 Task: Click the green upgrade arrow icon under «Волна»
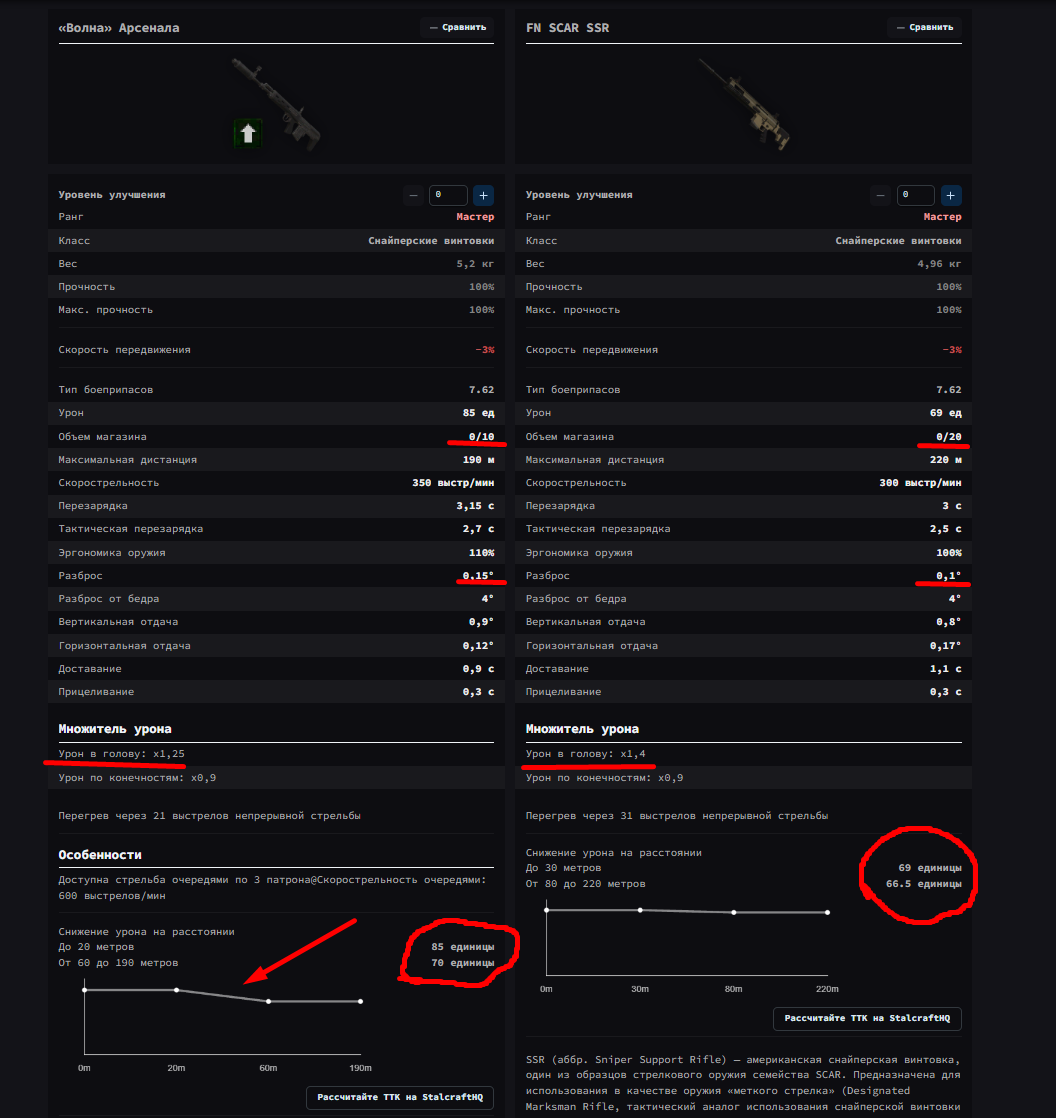point(248,132)
